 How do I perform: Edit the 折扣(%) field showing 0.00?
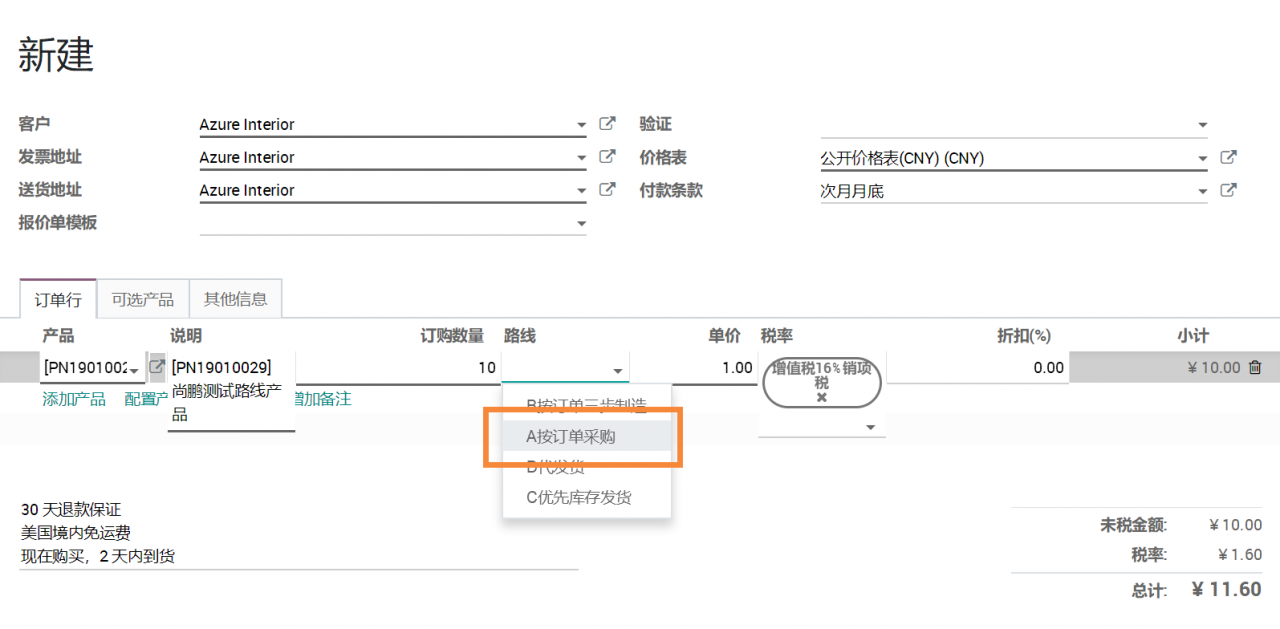(977, 367)
